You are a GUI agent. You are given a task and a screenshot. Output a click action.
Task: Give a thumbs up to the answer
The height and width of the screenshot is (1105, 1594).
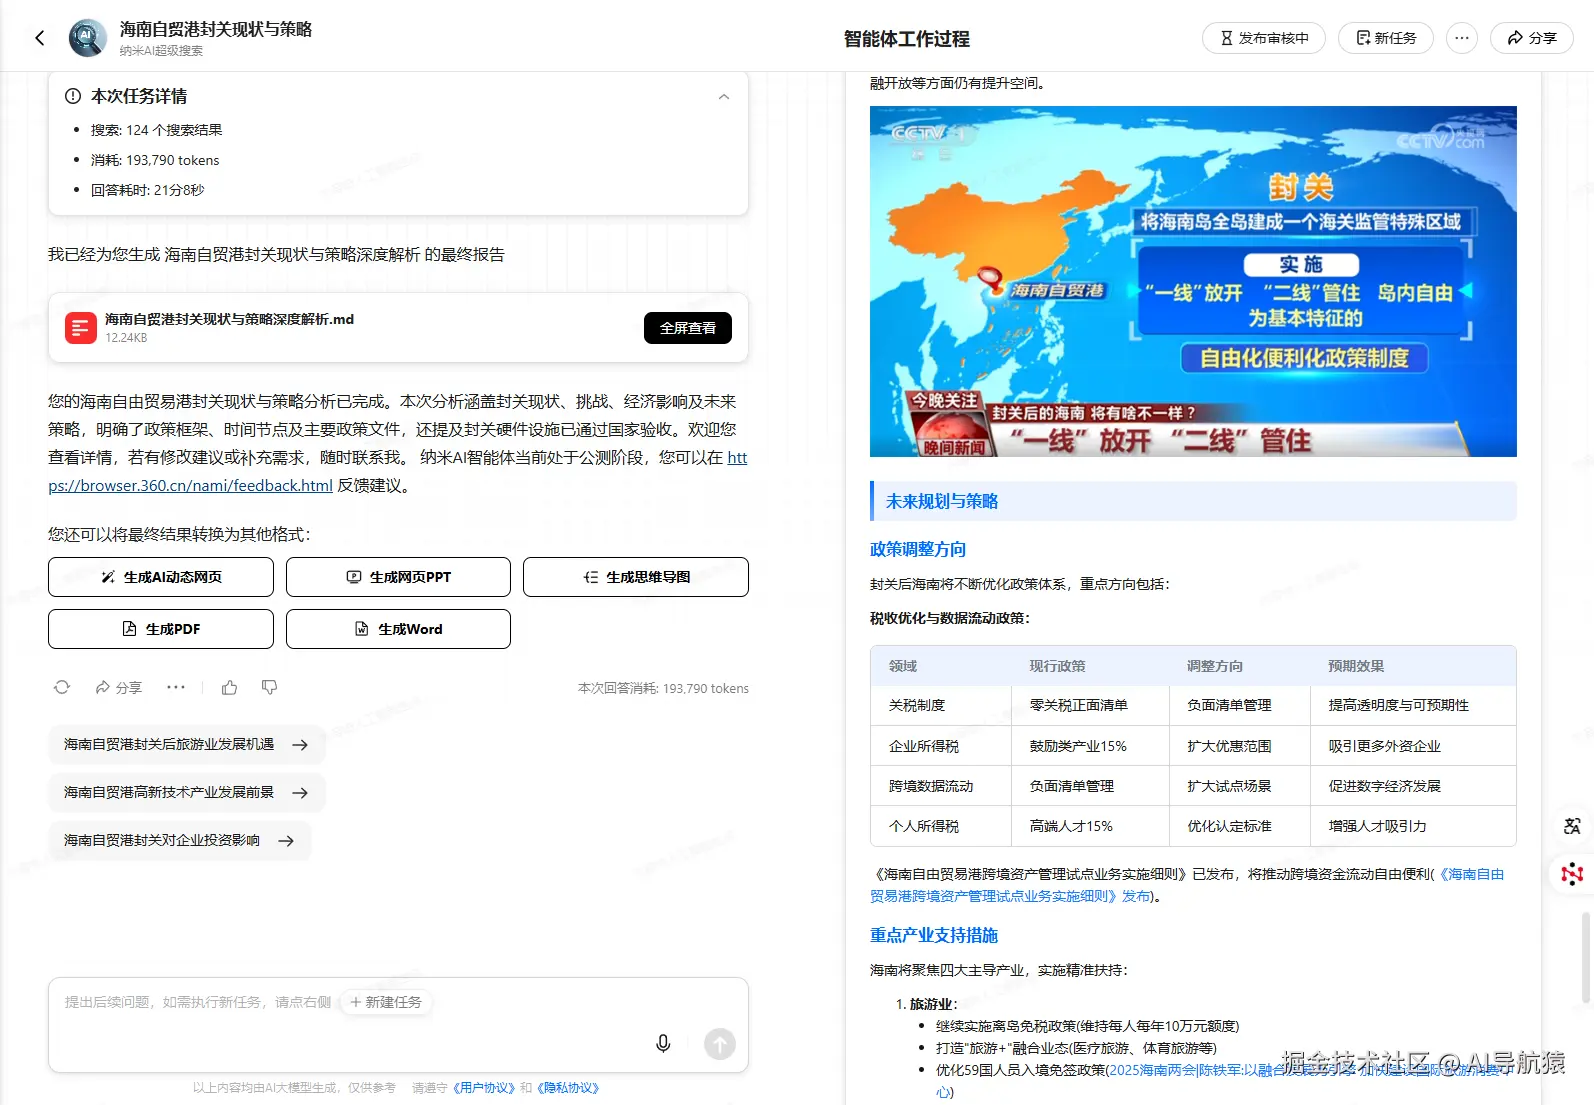coord(230,687)
